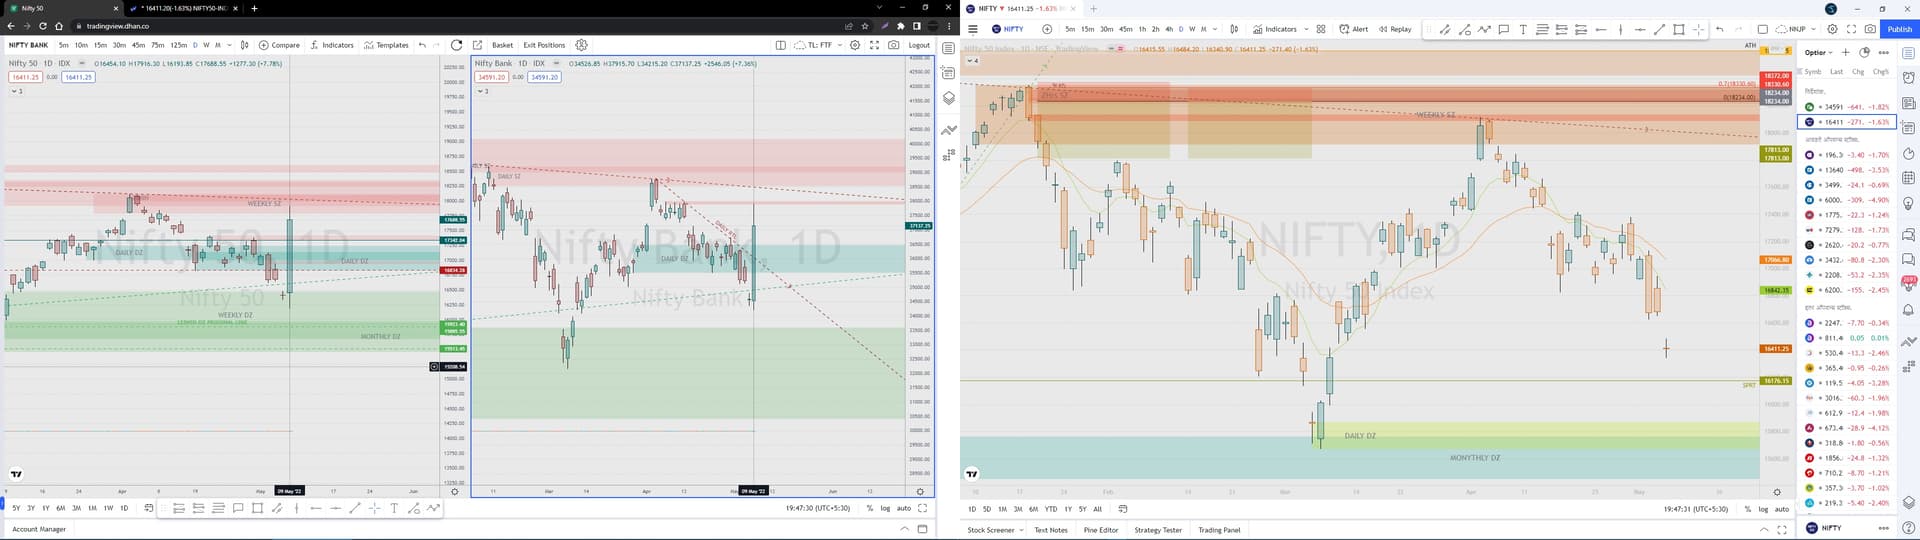Screen dimensions: 1920x540
Task: Click the blue Publish button
Action: tap(1900, 29)
